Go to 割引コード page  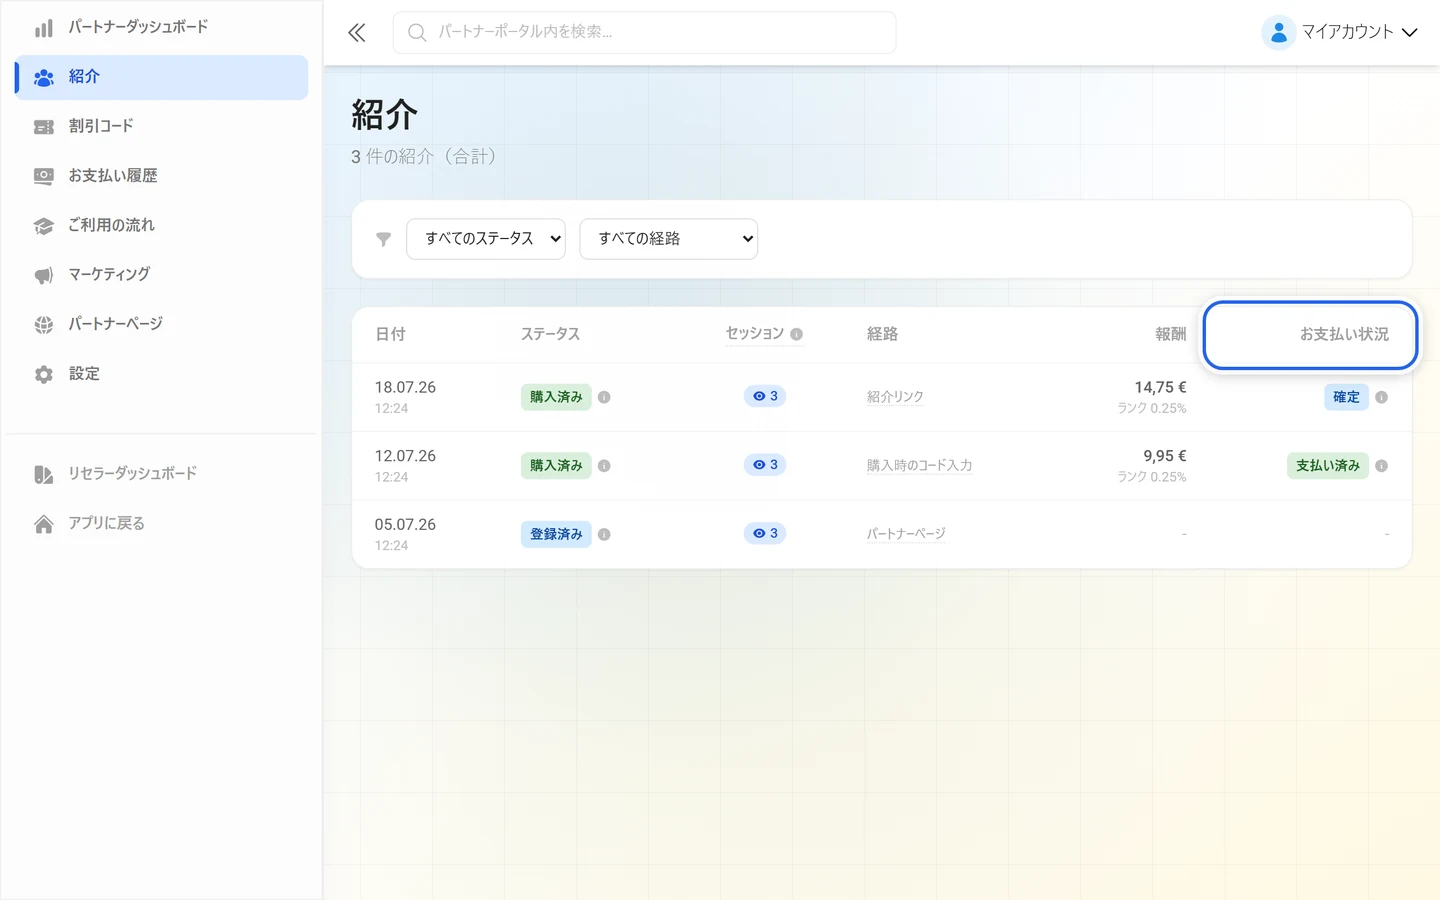click(162, 126)
